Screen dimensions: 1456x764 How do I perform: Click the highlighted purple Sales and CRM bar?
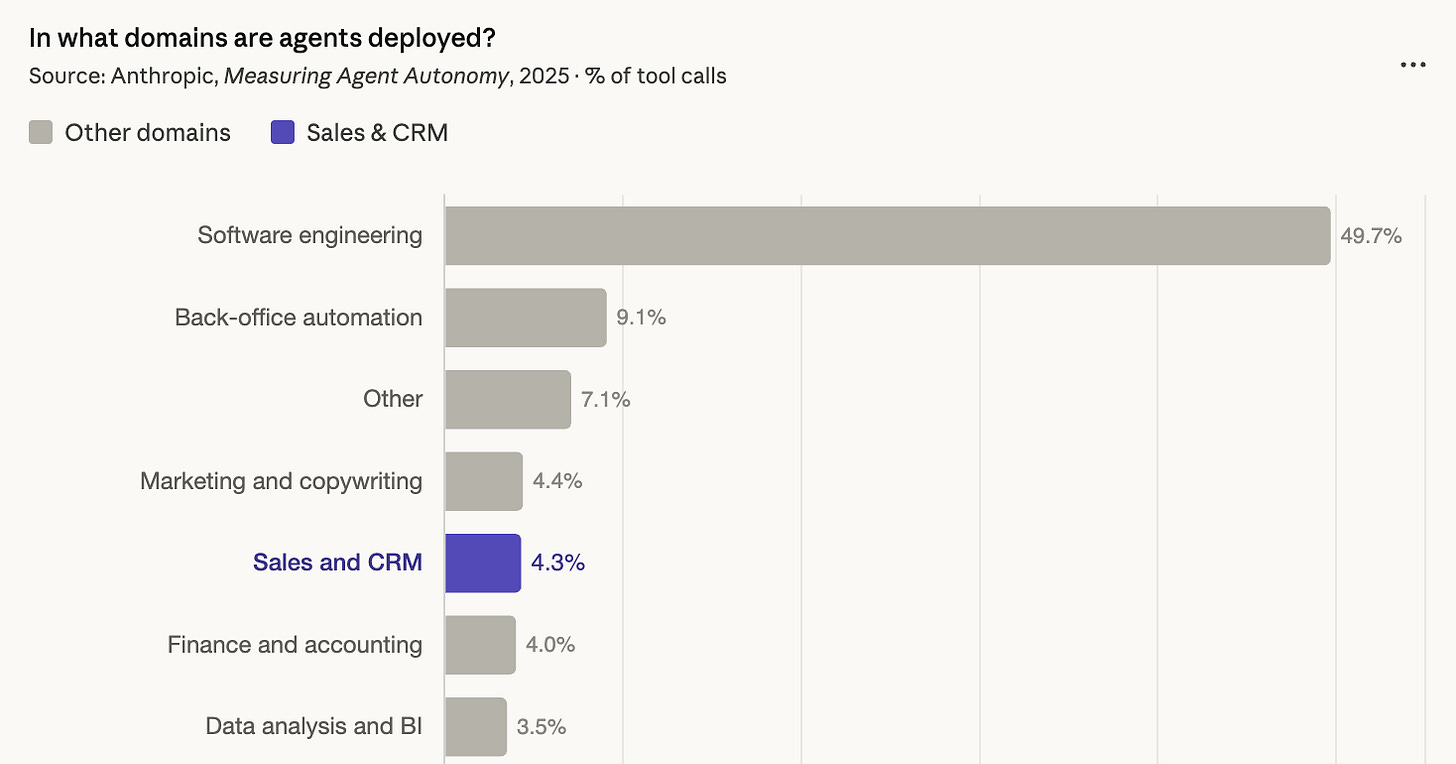[x=483, y=563]
